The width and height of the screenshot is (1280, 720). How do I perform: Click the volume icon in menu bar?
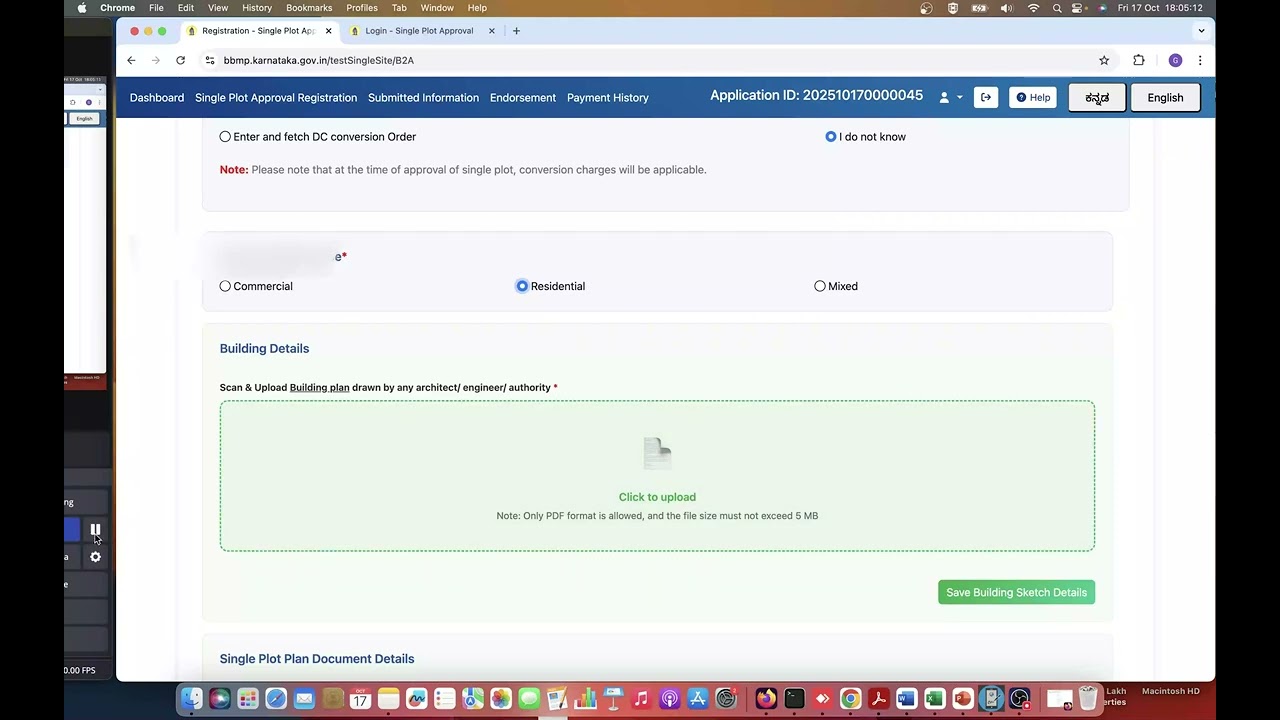coord(1007,8)
